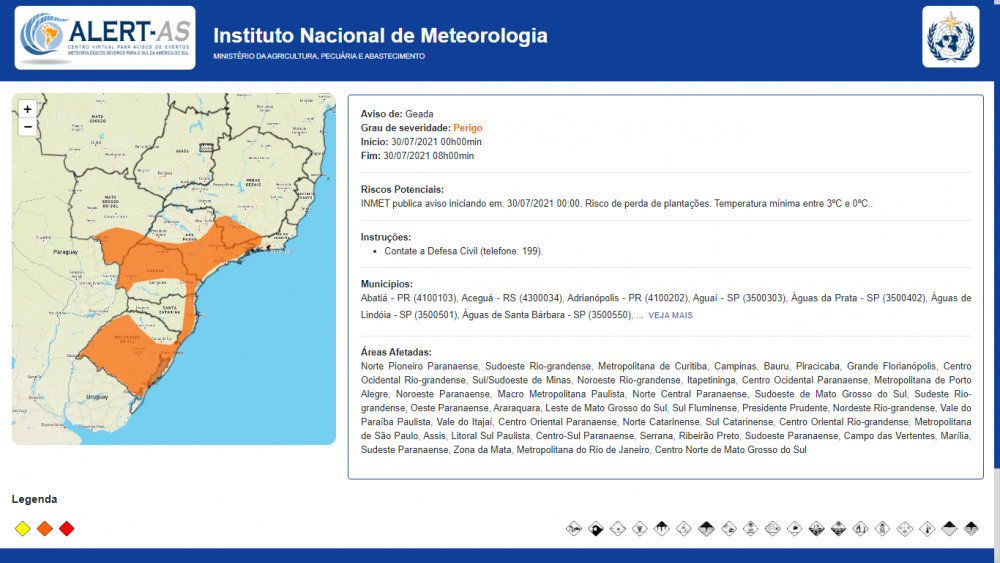Select the leftmost hazard type icon
This screenshot has height=563, width=1000.
pyautogui.click(x=573, y=528)
